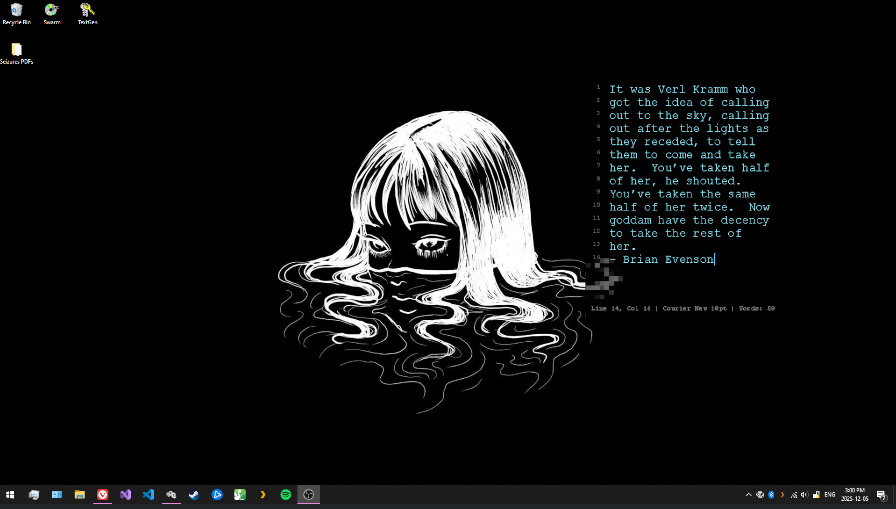Switch to the Vivaldi browser in taskbar

click(x=102, y=495)
